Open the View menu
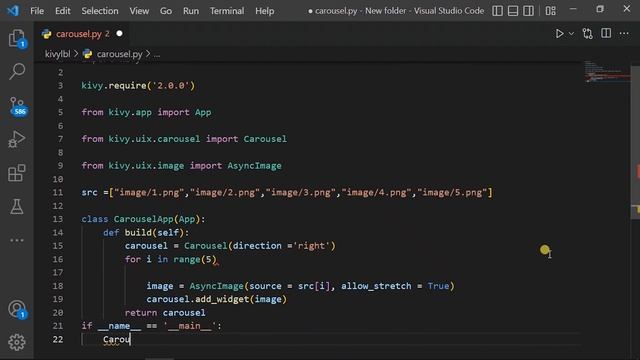The image size is (640, 360). tap(139, 11)
